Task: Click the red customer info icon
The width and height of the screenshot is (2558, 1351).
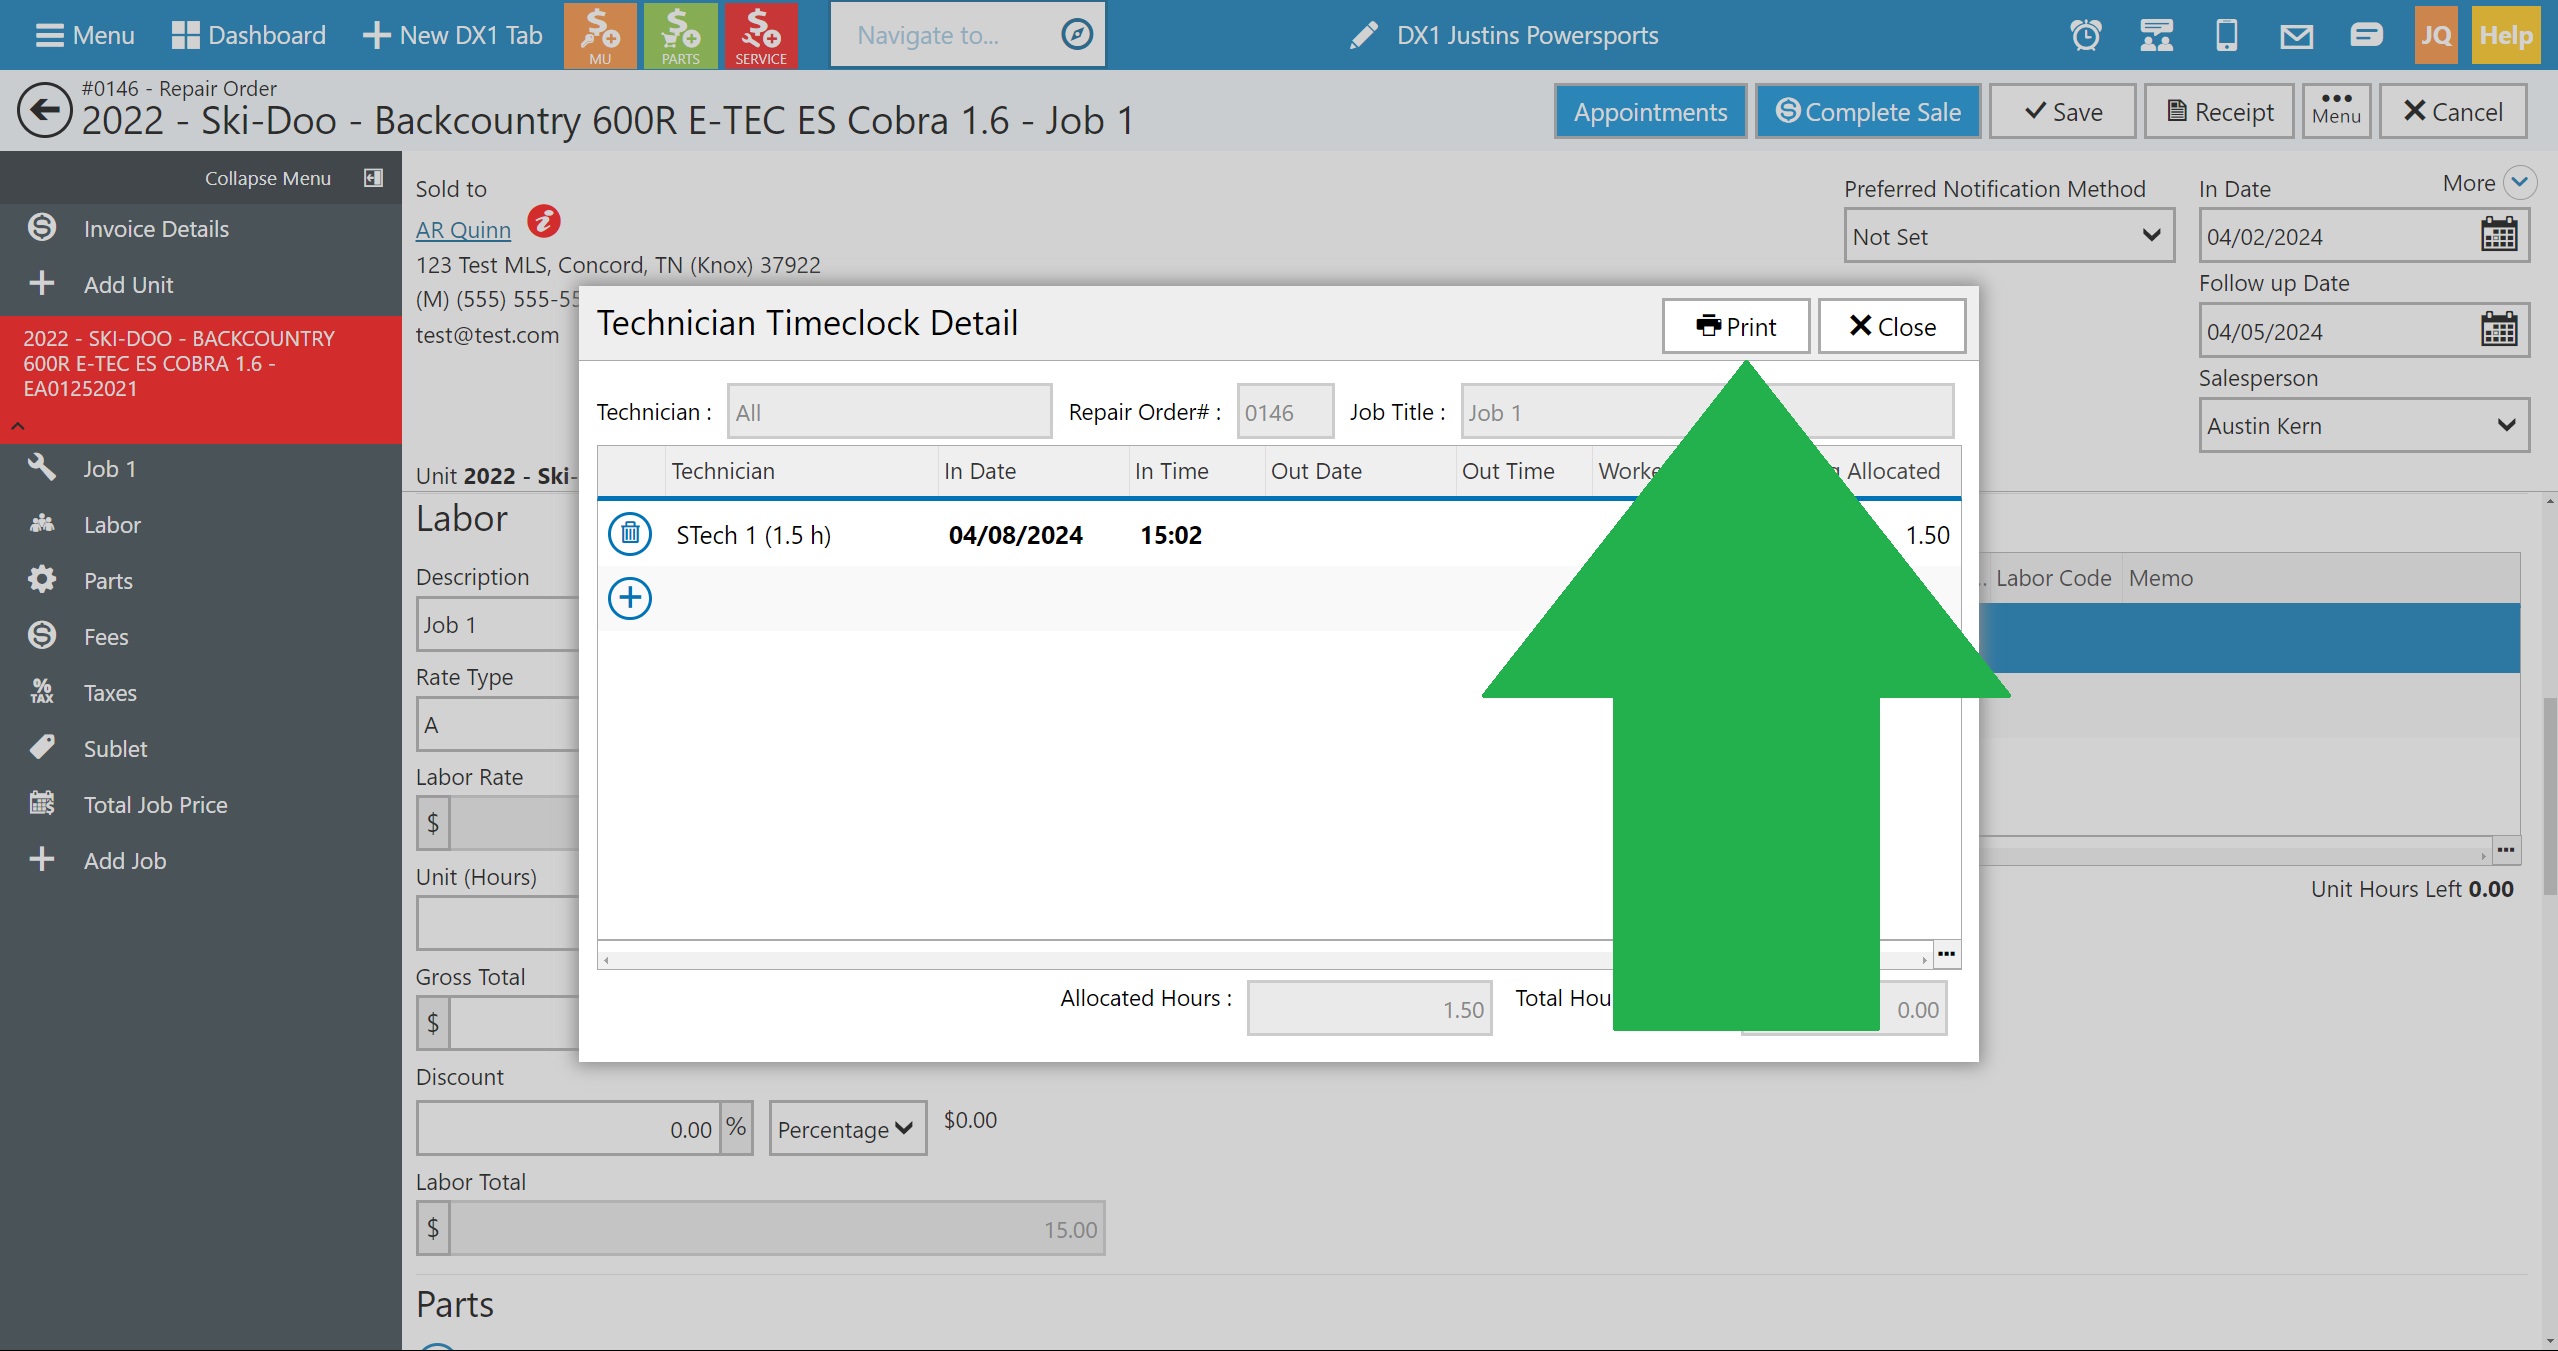Action: coord(544,221)
